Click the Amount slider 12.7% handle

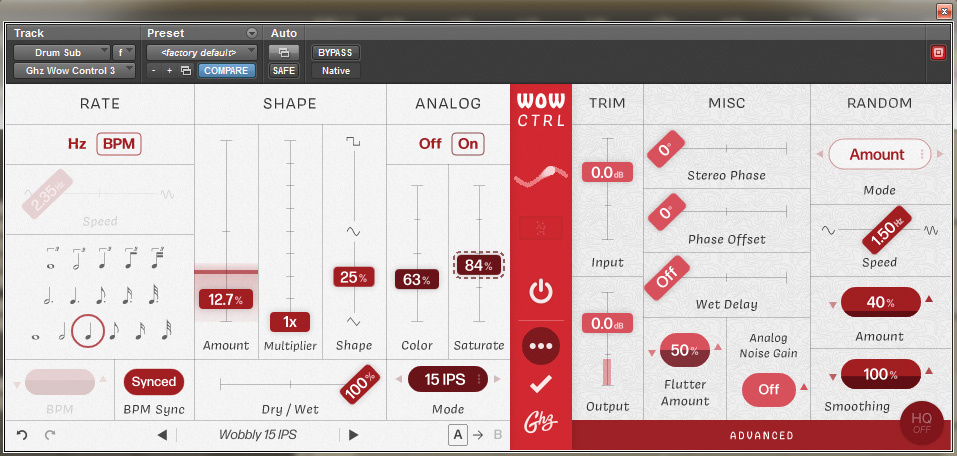click(226, 299)
